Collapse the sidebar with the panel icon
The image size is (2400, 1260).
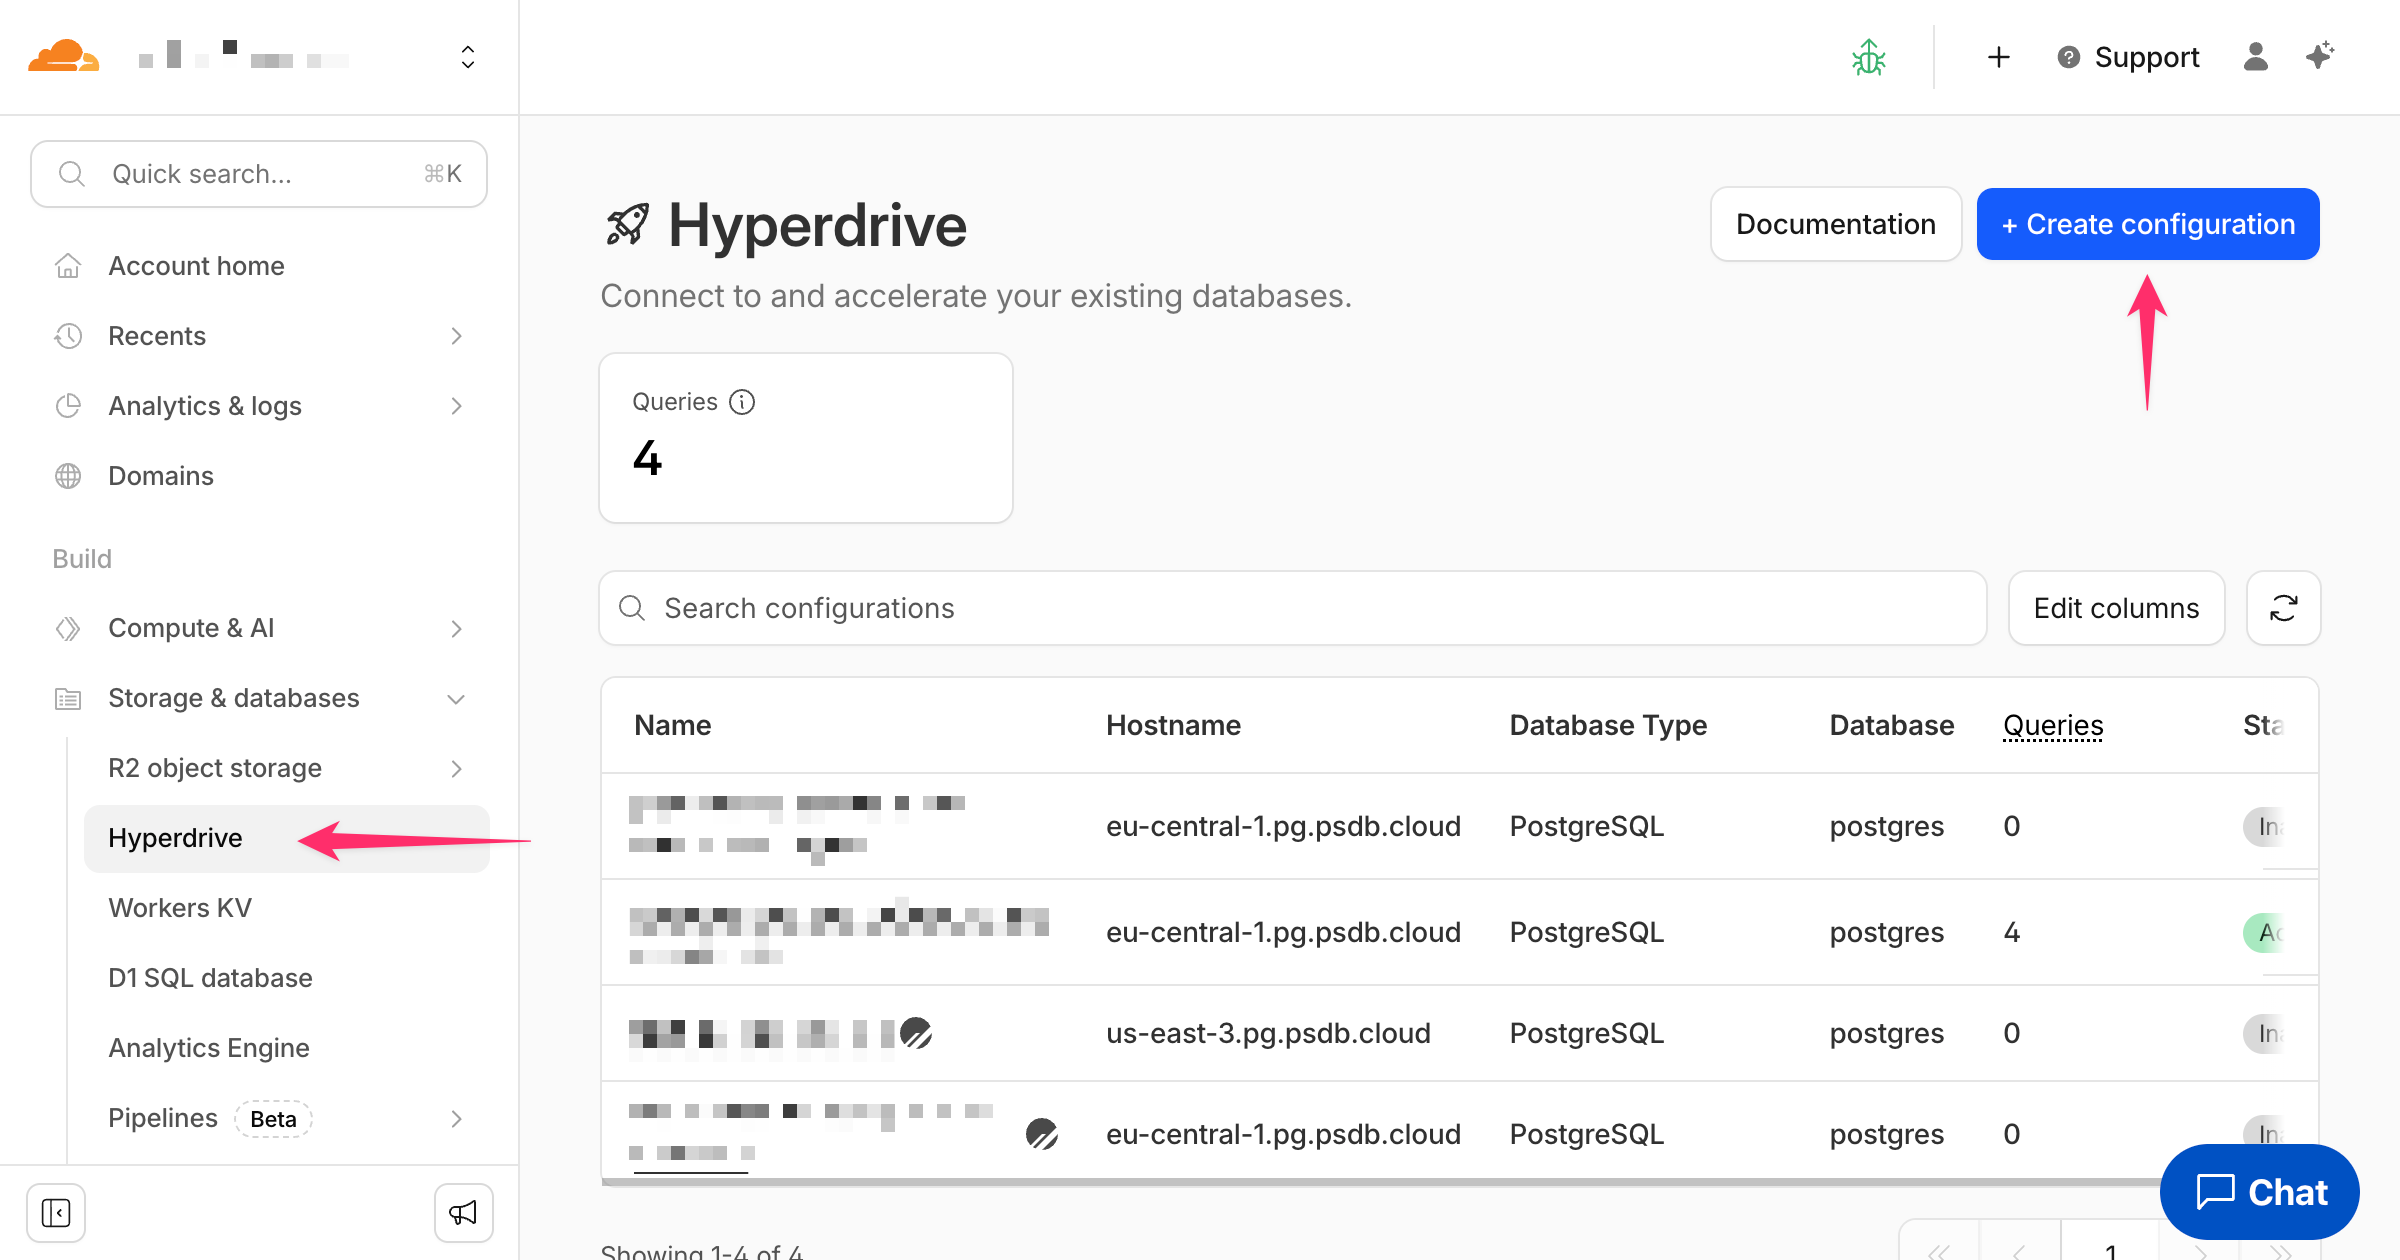[57, 1212]
